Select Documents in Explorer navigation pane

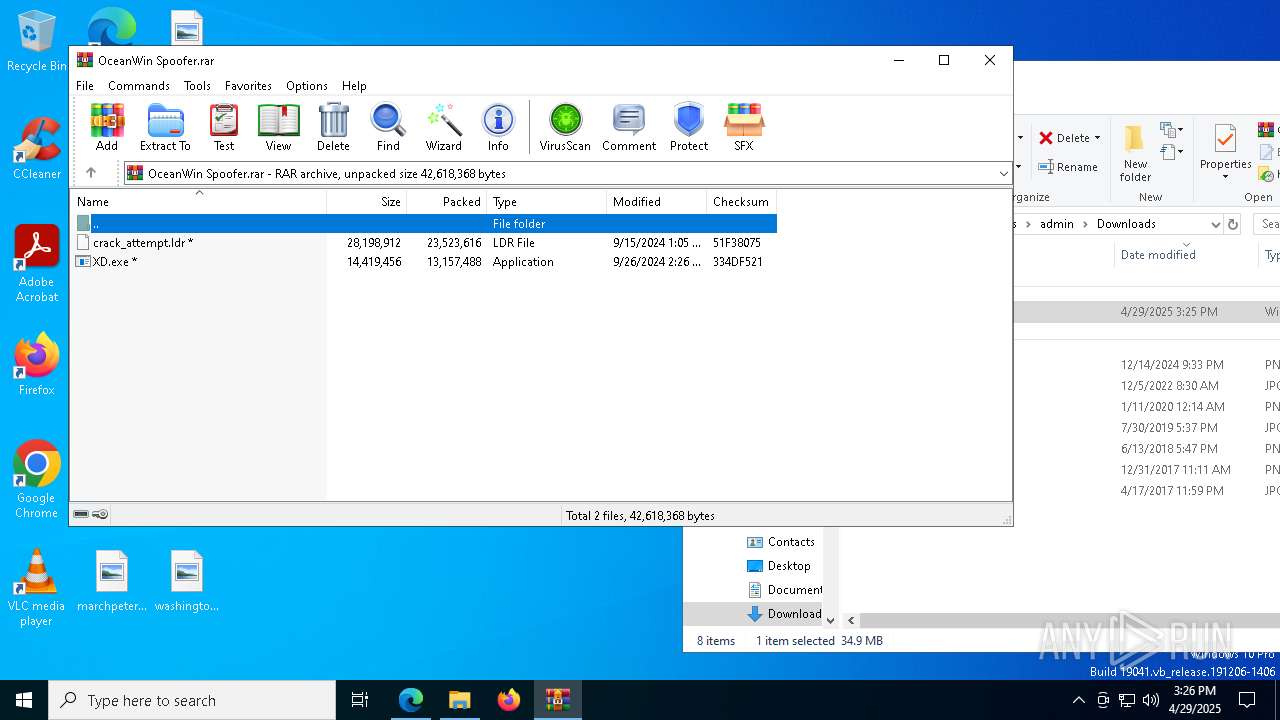(x=785, y=590)
